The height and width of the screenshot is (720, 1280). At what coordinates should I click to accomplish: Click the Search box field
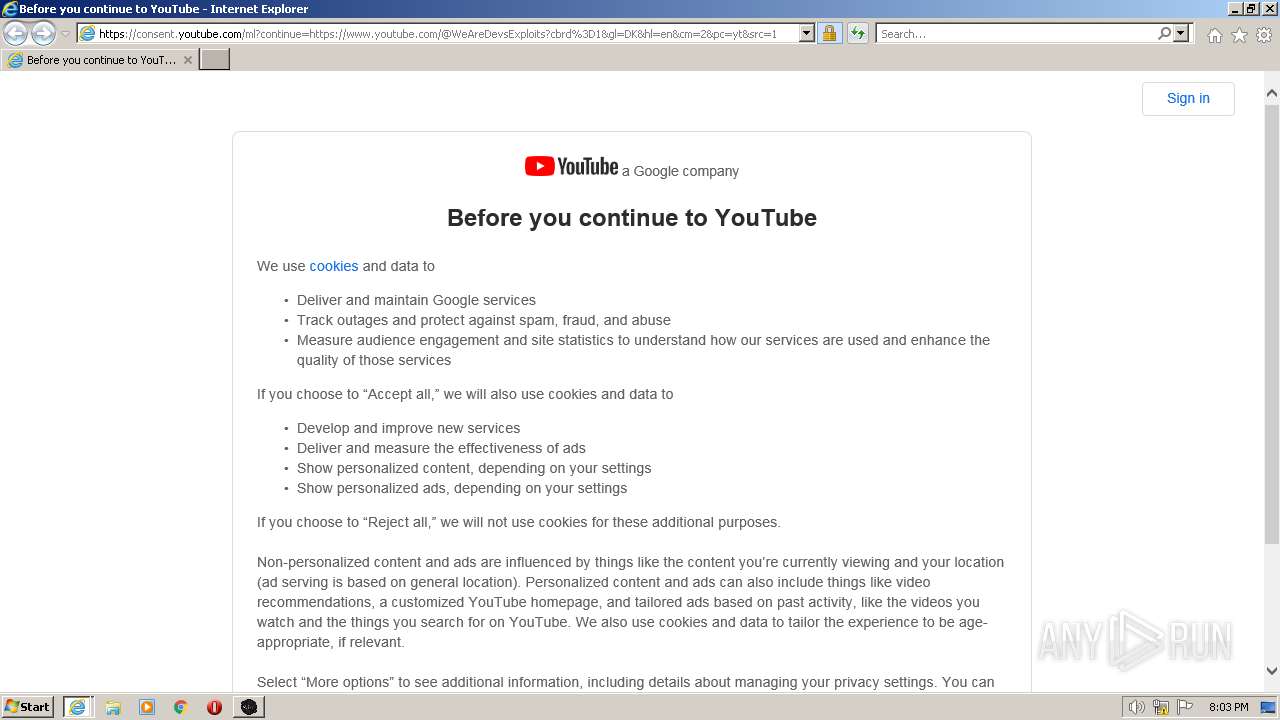pos(1016,33)
